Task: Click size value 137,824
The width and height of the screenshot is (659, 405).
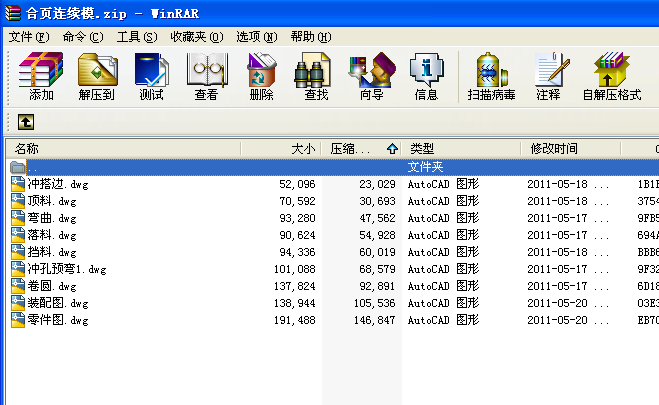Action: pyautogui.click(x=294, y=287)
